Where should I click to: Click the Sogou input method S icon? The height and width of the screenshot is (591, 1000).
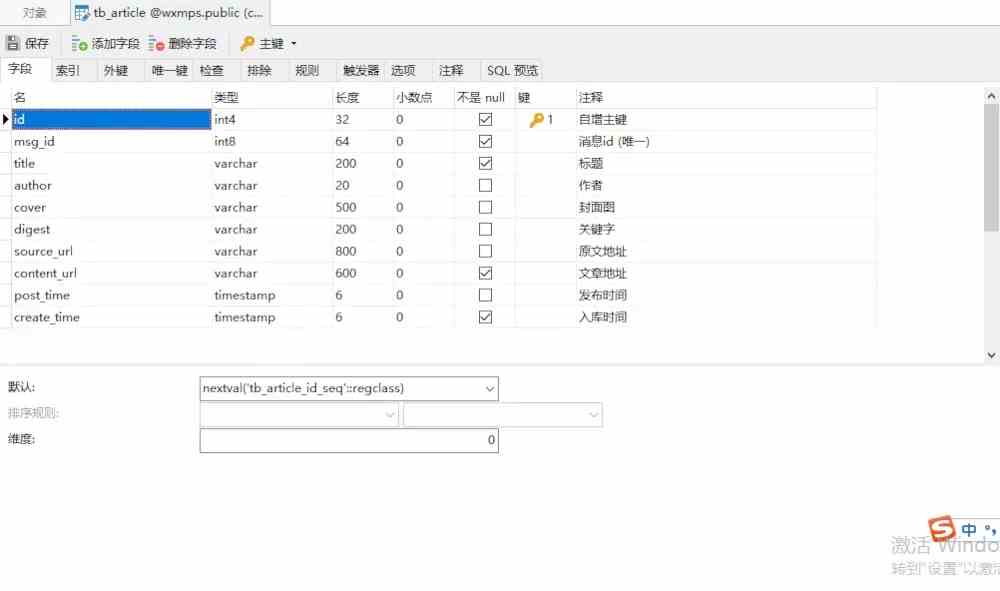click(941, 529)
